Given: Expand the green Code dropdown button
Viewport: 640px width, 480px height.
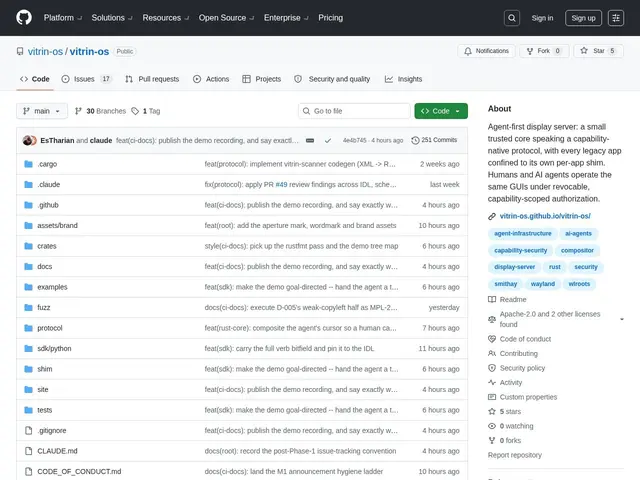Looking at the screenshot, I should pos(441,111).
